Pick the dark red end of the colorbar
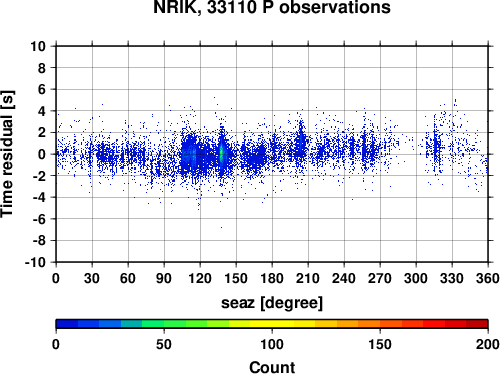 (477, 324)
